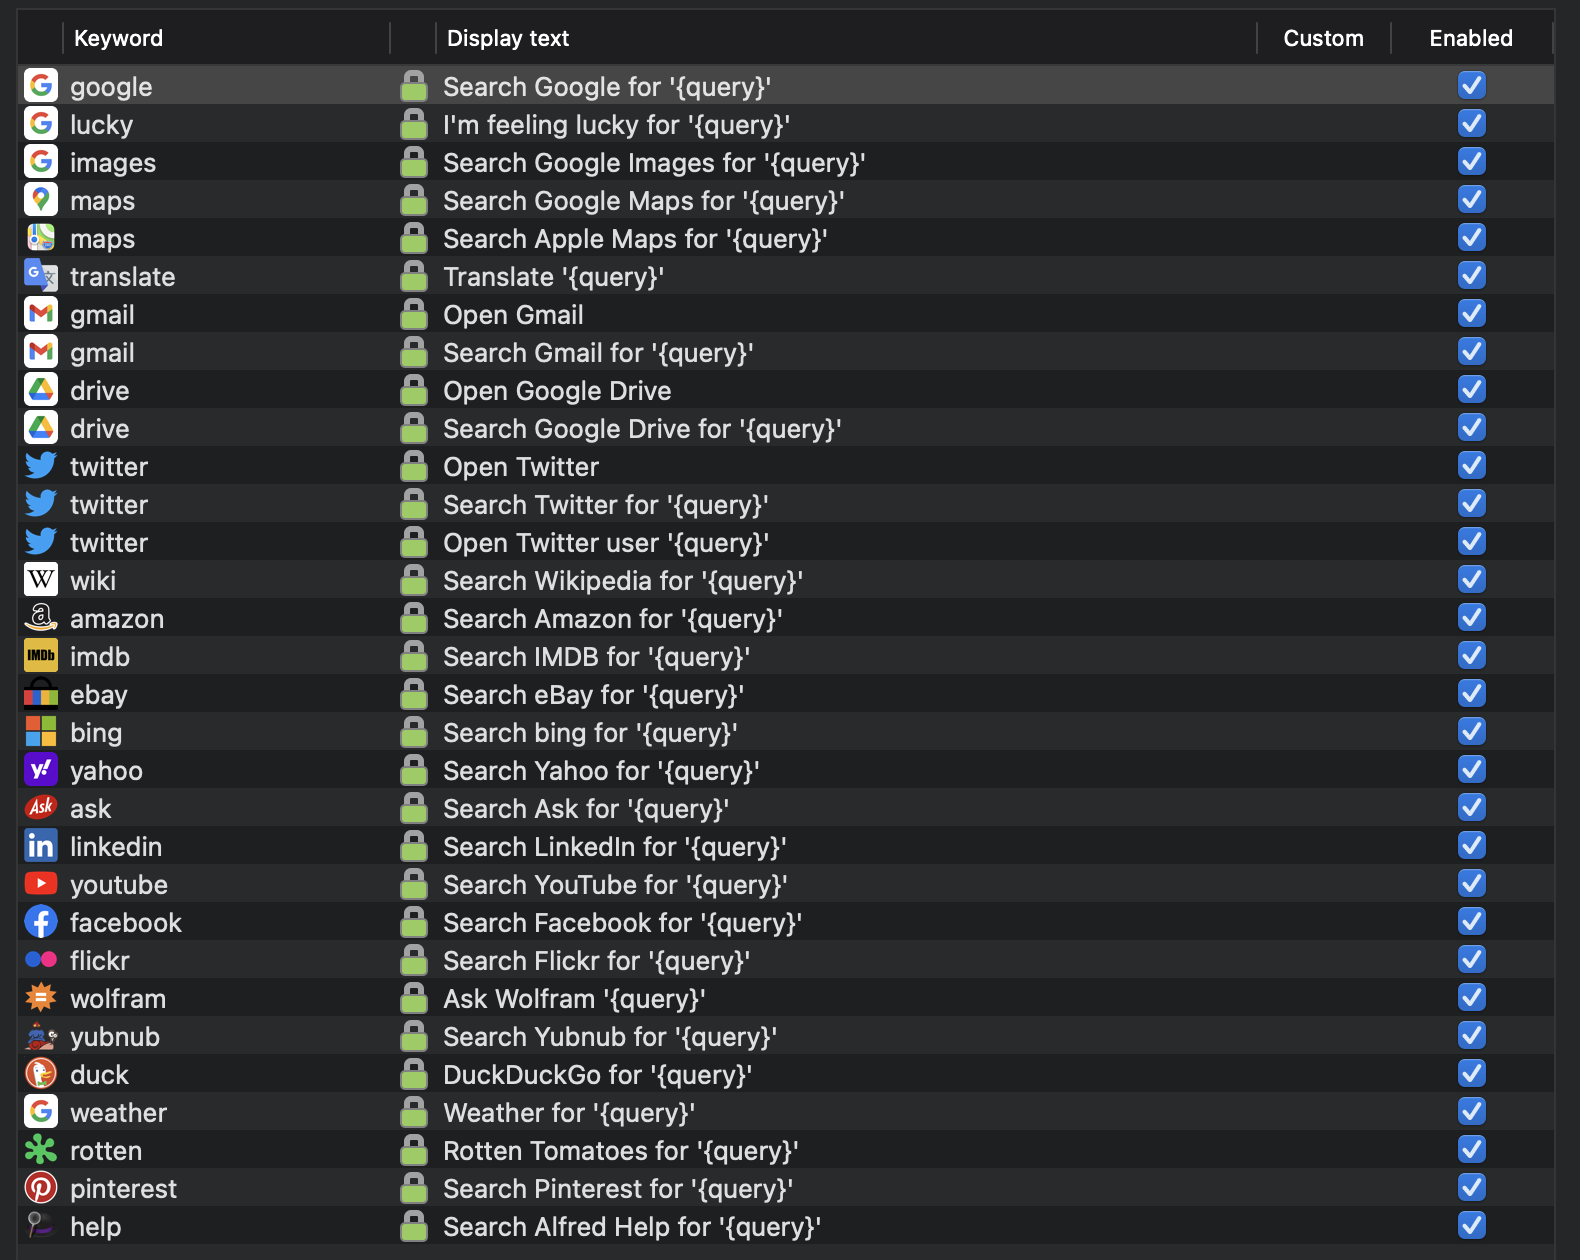Click the Yubnub icon

click(41, 1036)
